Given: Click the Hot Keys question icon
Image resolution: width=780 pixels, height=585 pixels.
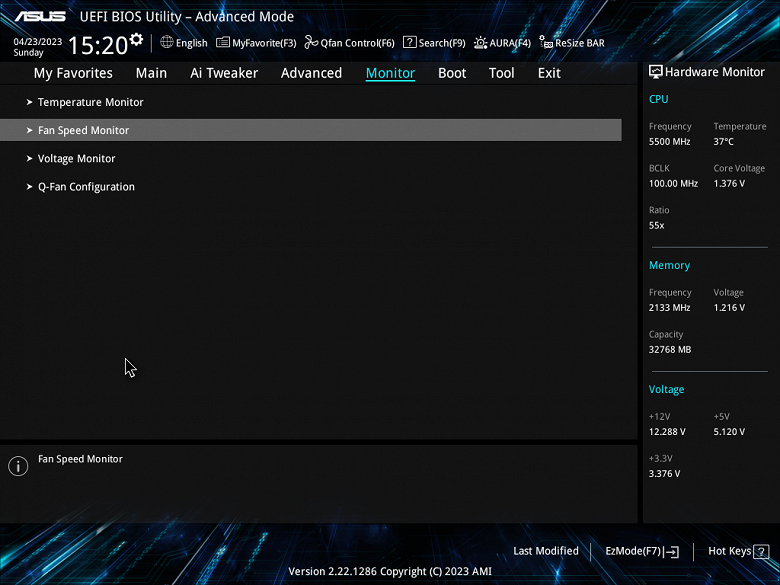Looking at the screenshot, I should tap(761, 552).
